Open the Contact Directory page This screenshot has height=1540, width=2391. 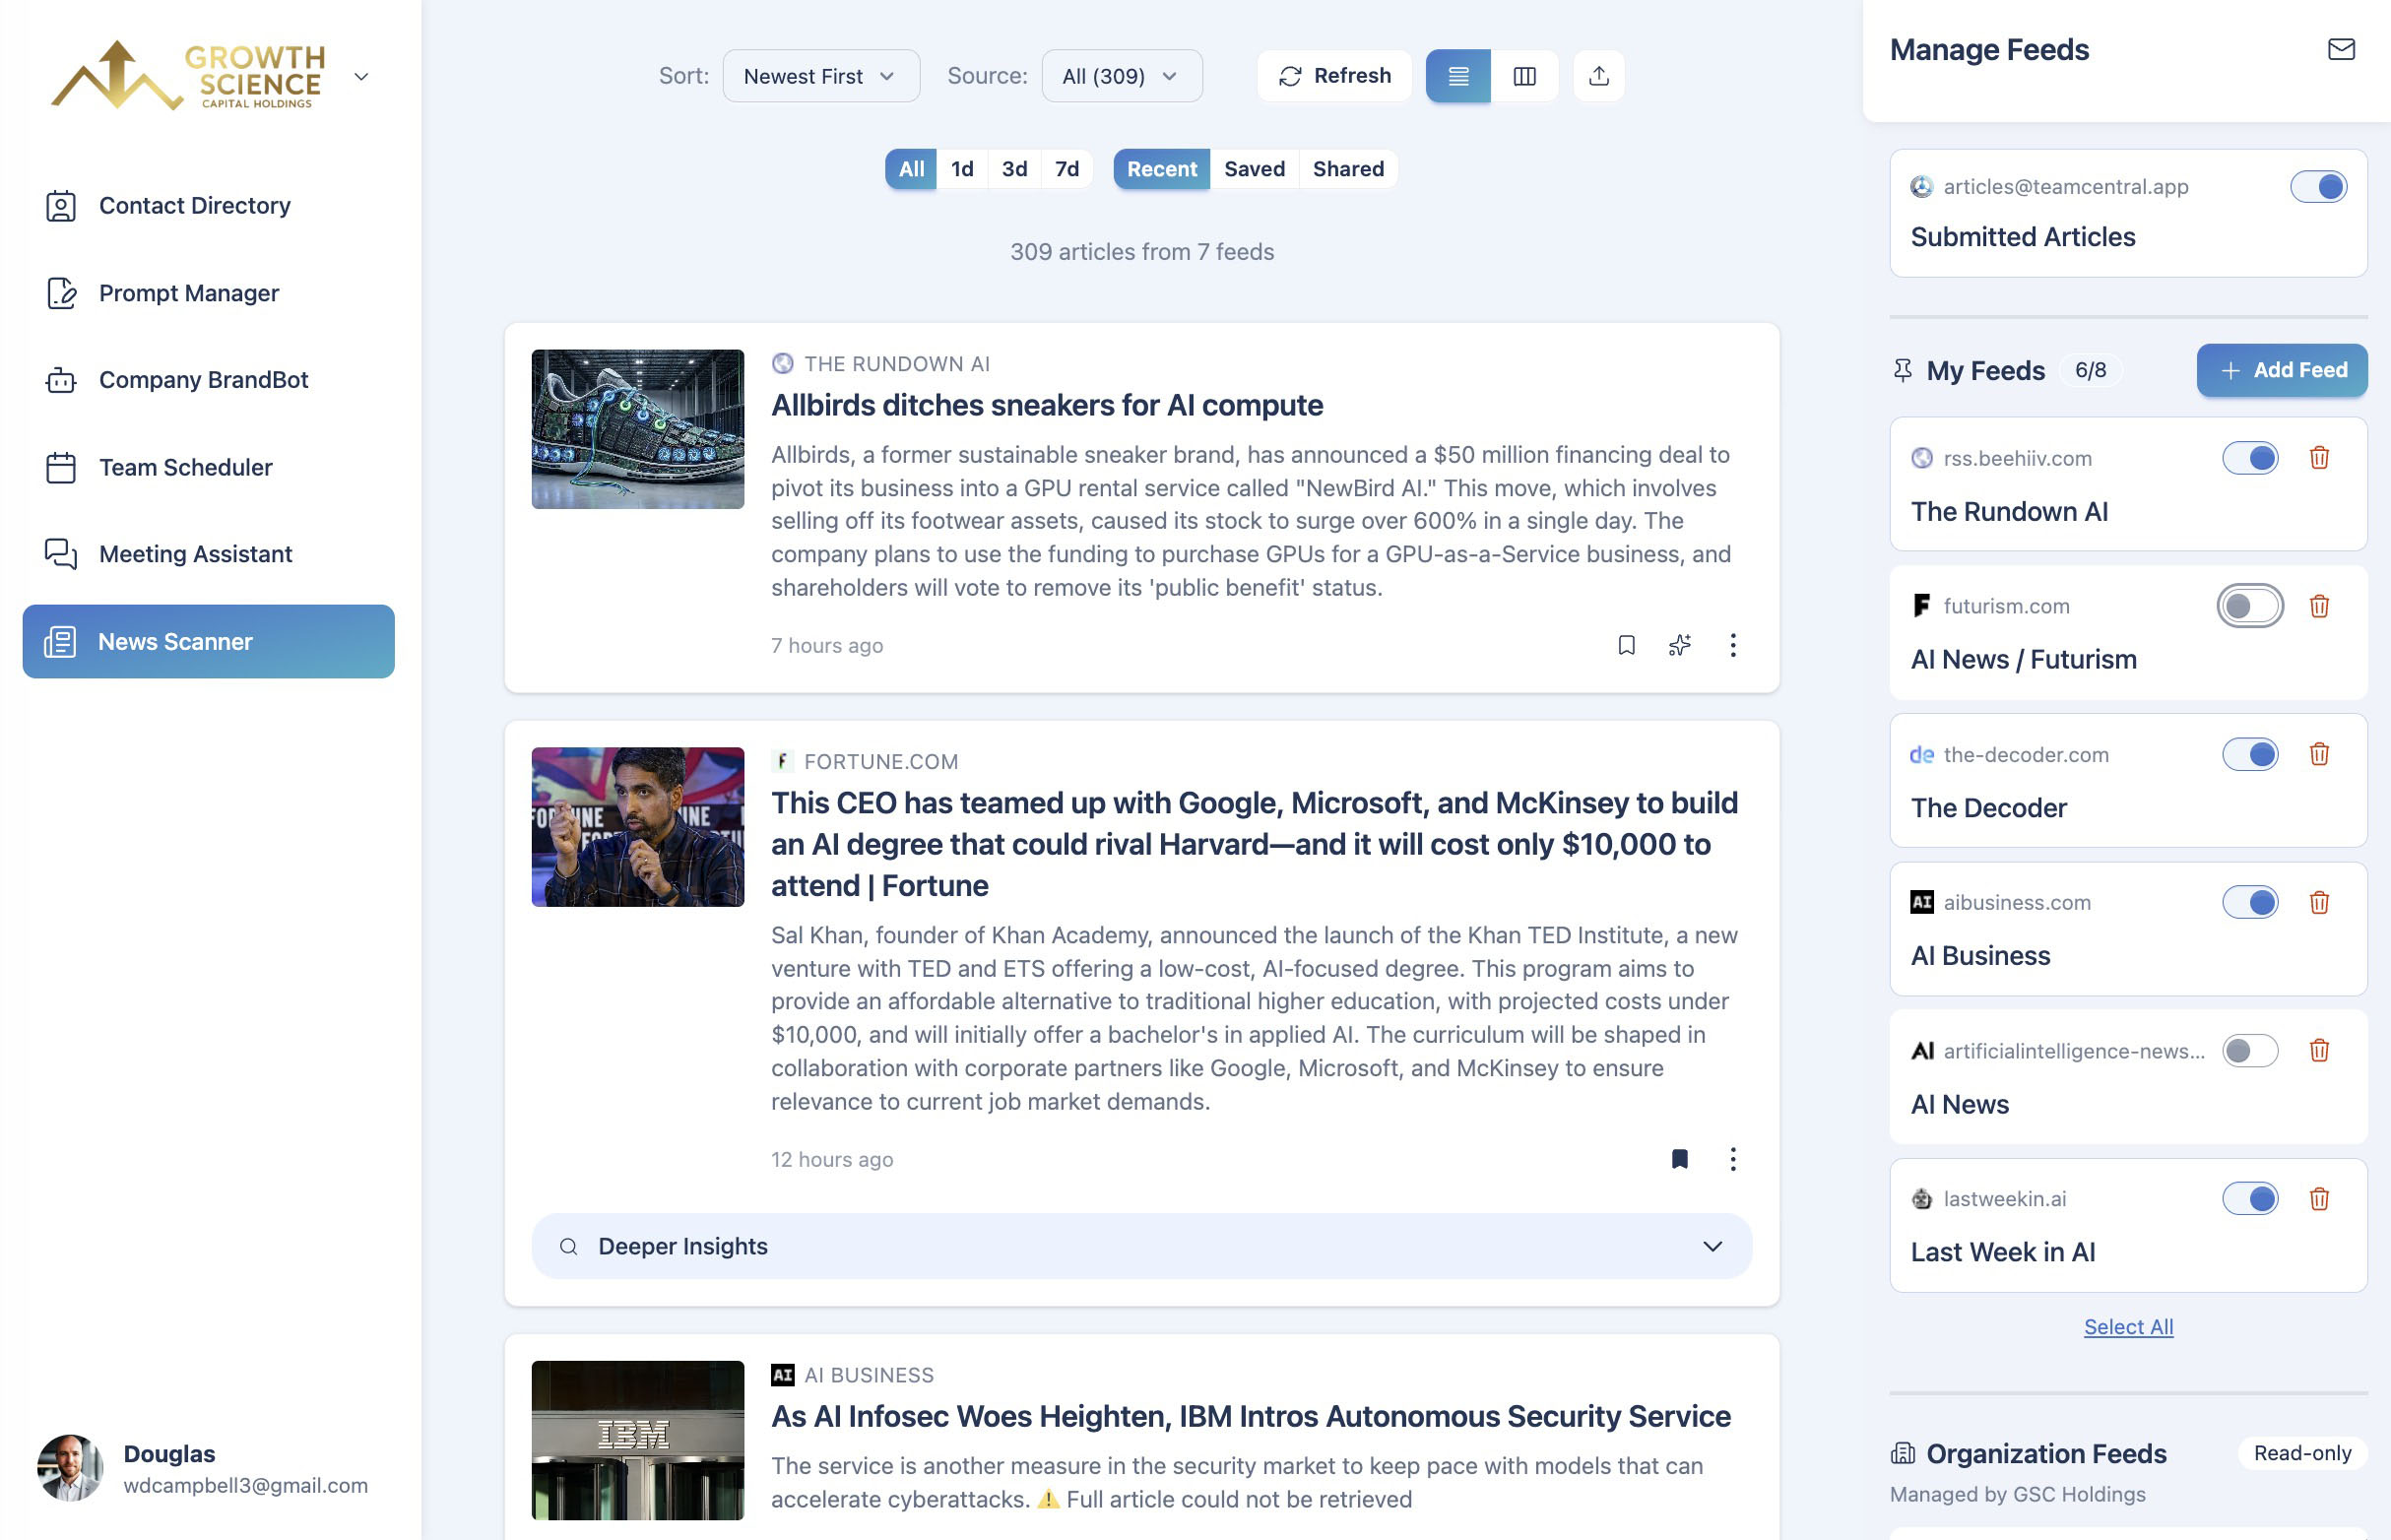click(x=208, y=205)
